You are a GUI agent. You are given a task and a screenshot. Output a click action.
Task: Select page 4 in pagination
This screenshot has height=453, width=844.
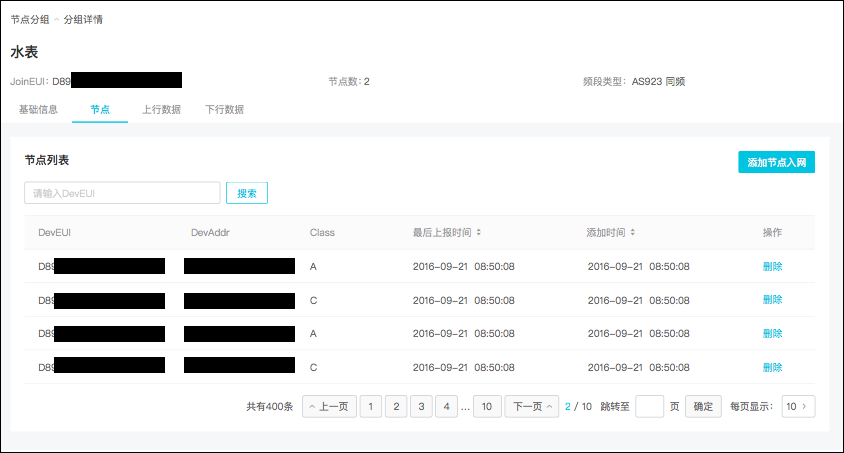tap(447, 406)
